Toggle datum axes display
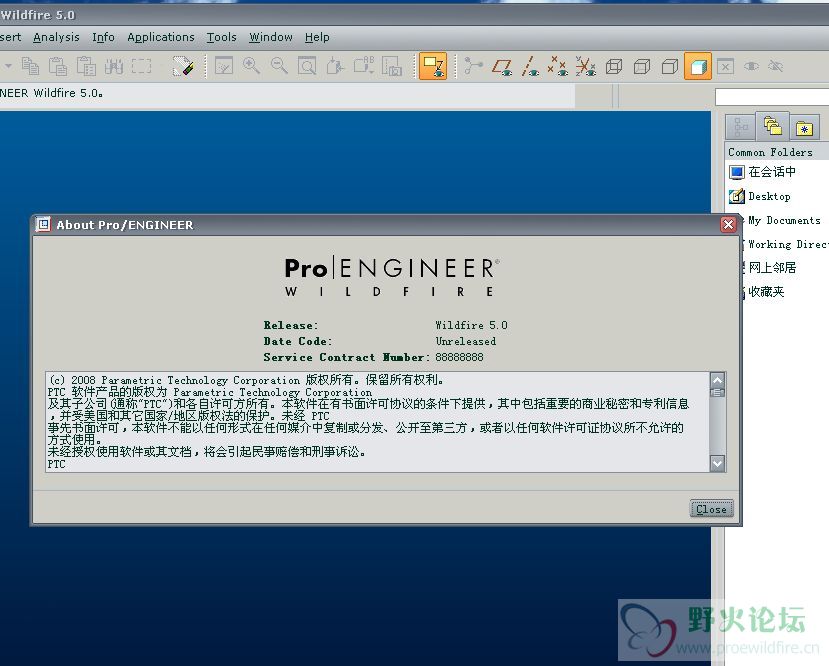 coord(530,66)
